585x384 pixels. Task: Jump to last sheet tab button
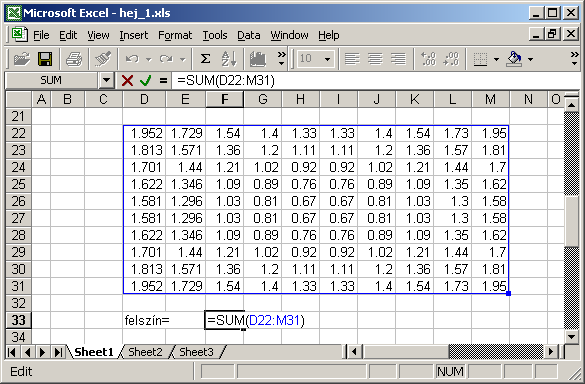click(x=58, y=352)
